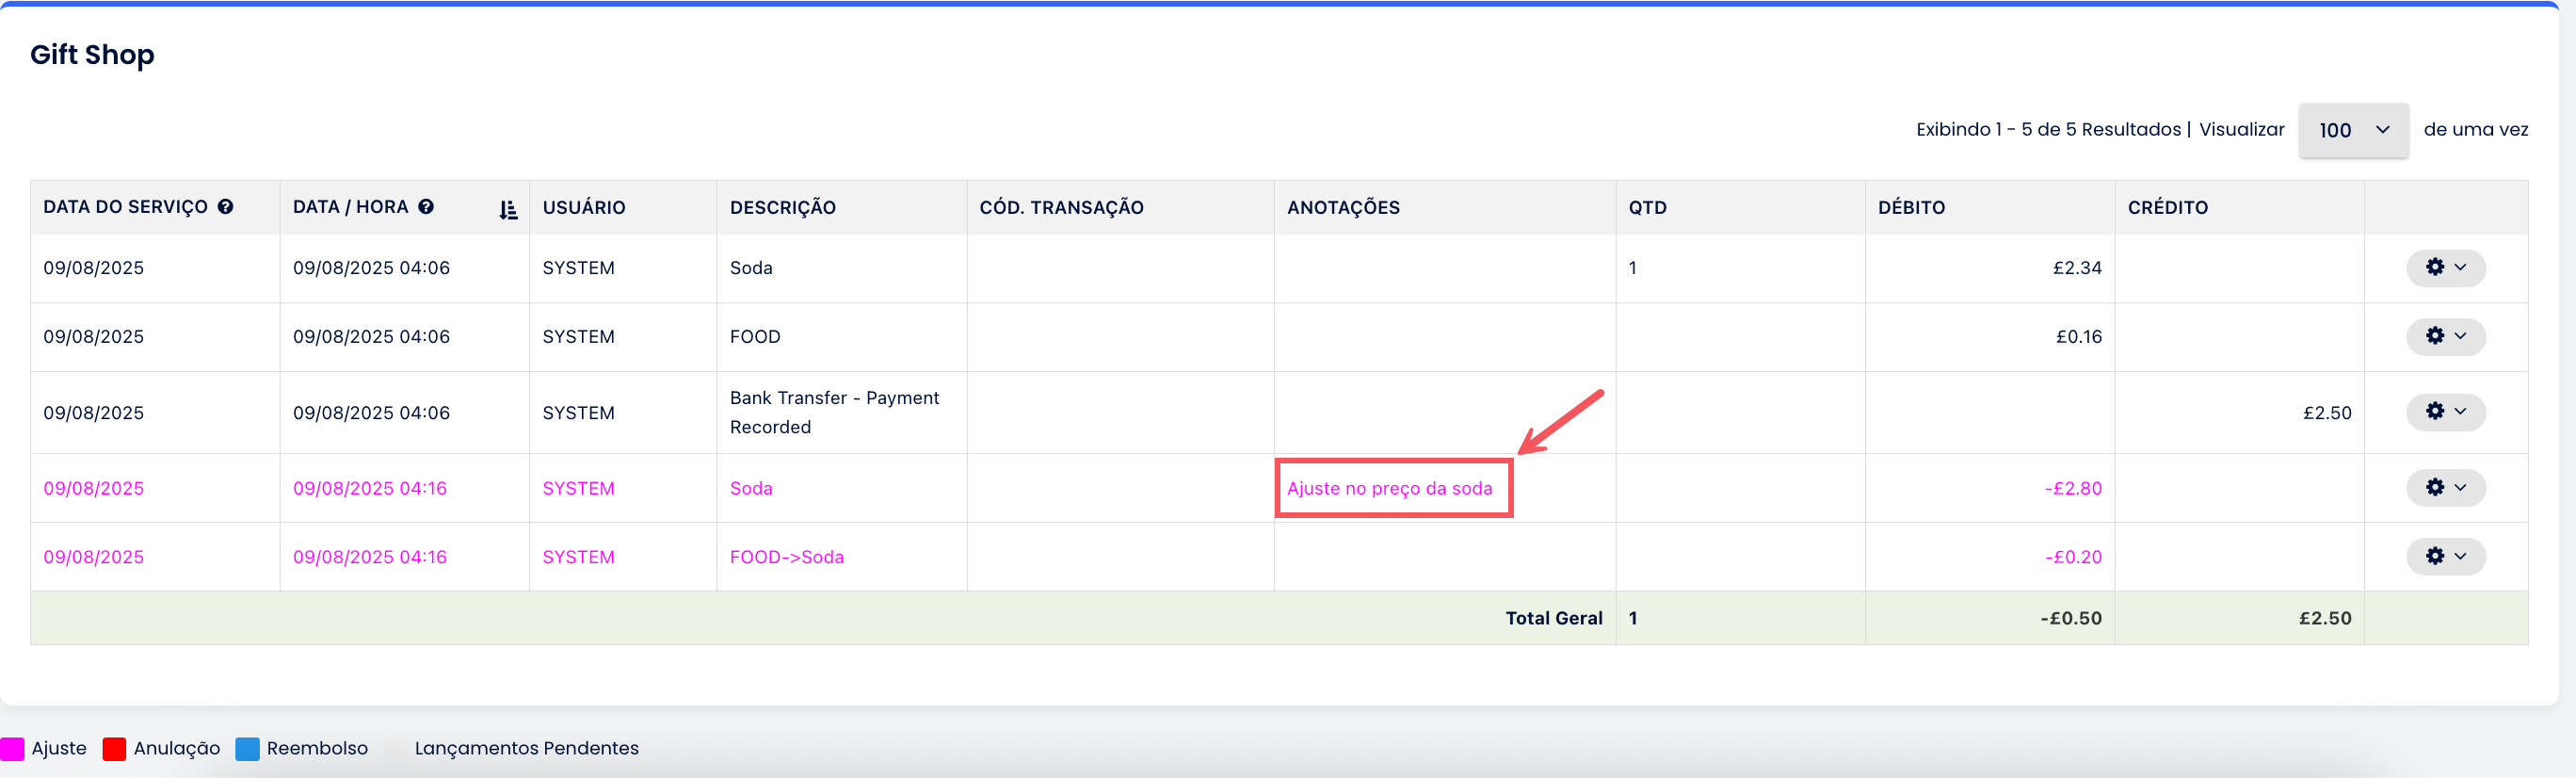The width and height of the screenshot is (2576, 778).
Task: Click the £2.34 debit amount
Action: 2077,268
